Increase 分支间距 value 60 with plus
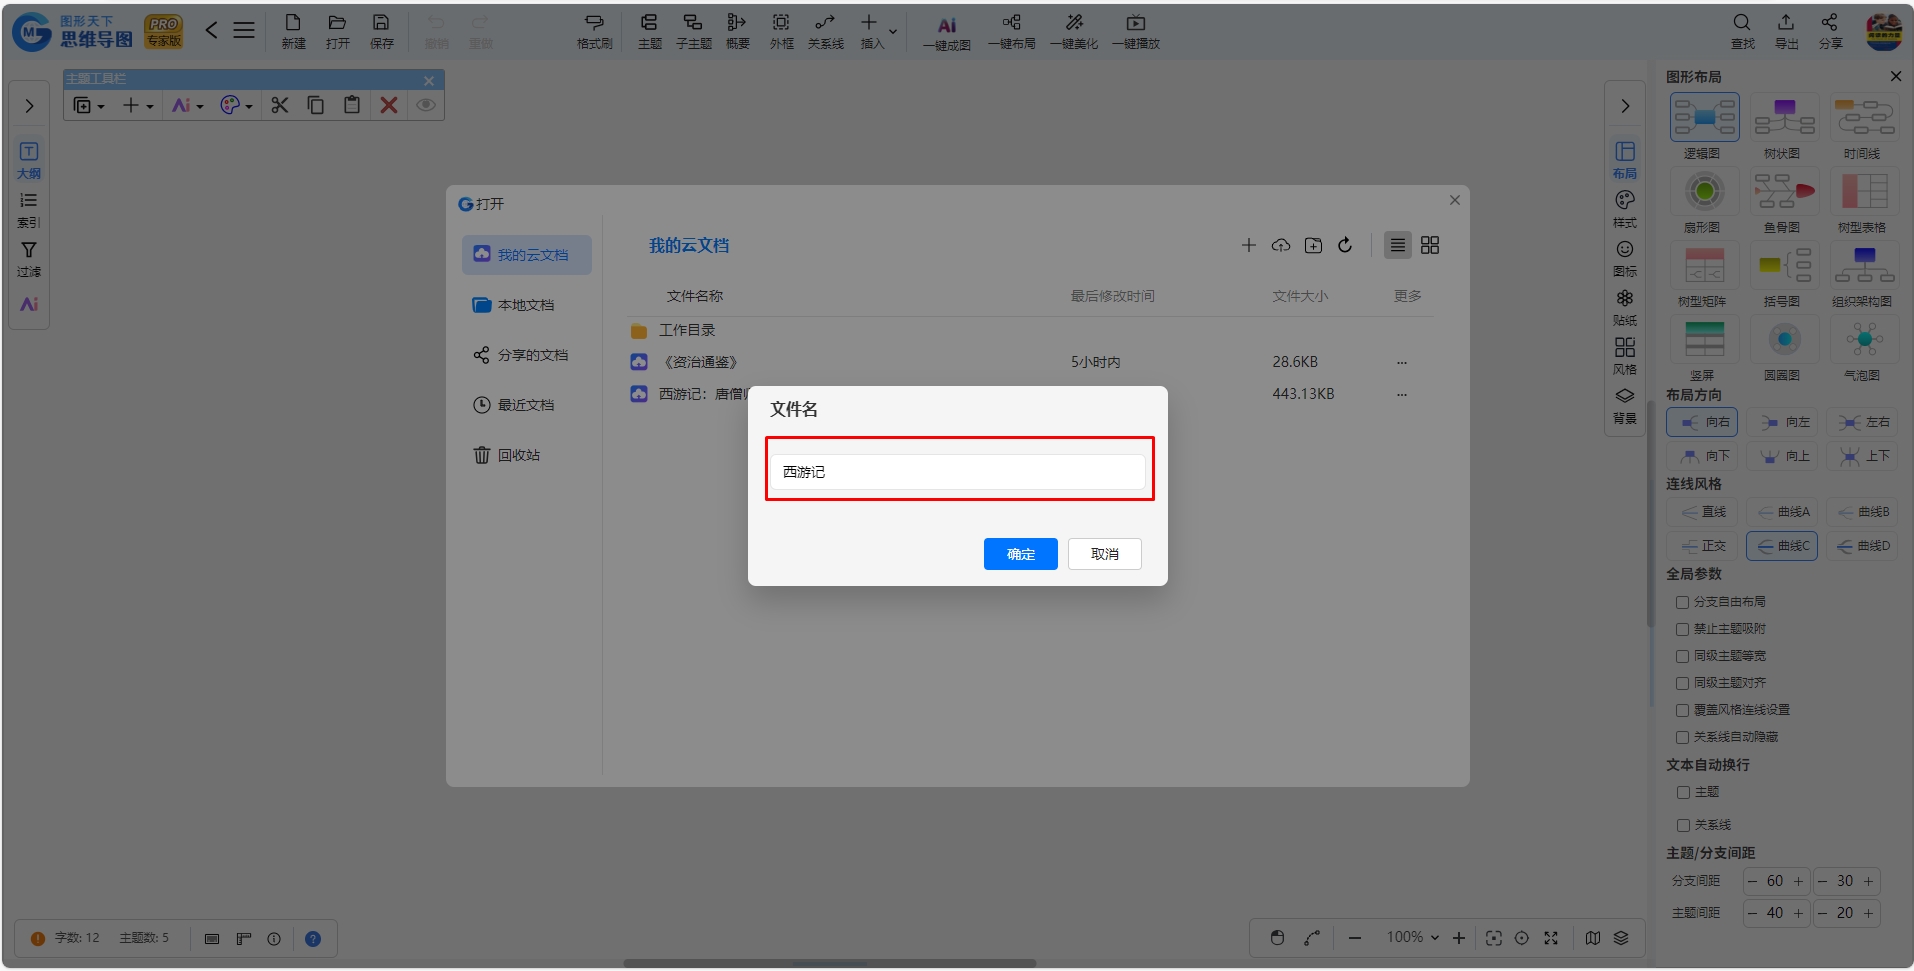 tap(1798, 881)
